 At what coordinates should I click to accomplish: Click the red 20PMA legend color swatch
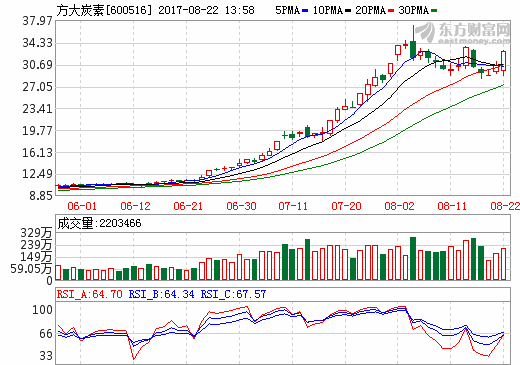pos(391,11)
